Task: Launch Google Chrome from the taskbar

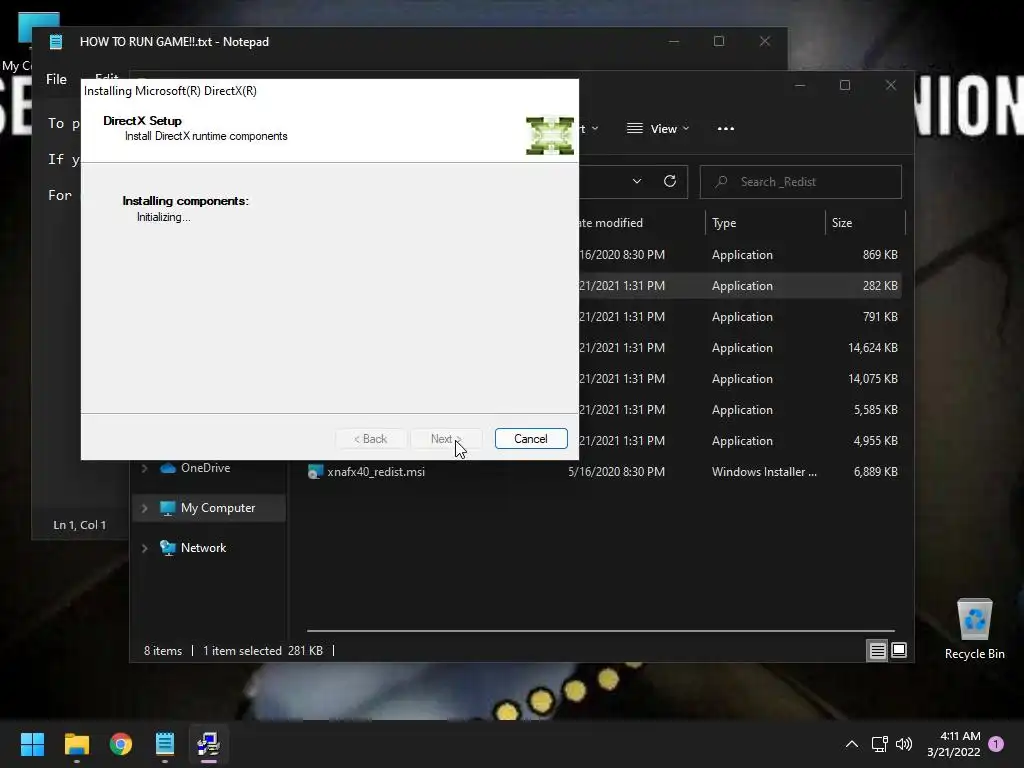Action: 121,744
